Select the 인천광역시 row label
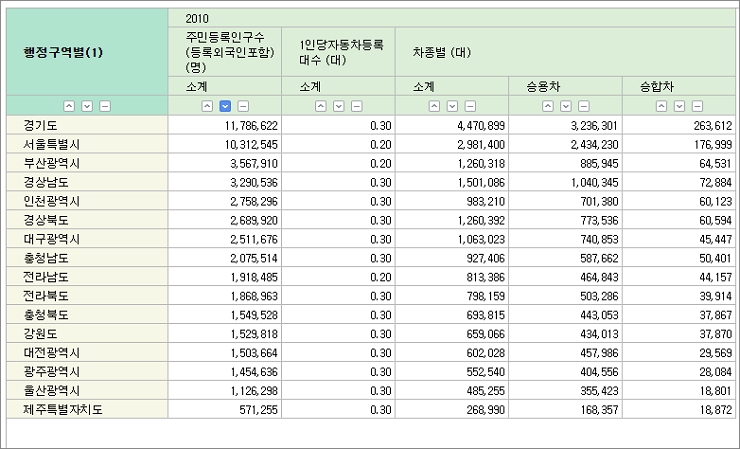The image size is (740, 449). coord(52,201)
